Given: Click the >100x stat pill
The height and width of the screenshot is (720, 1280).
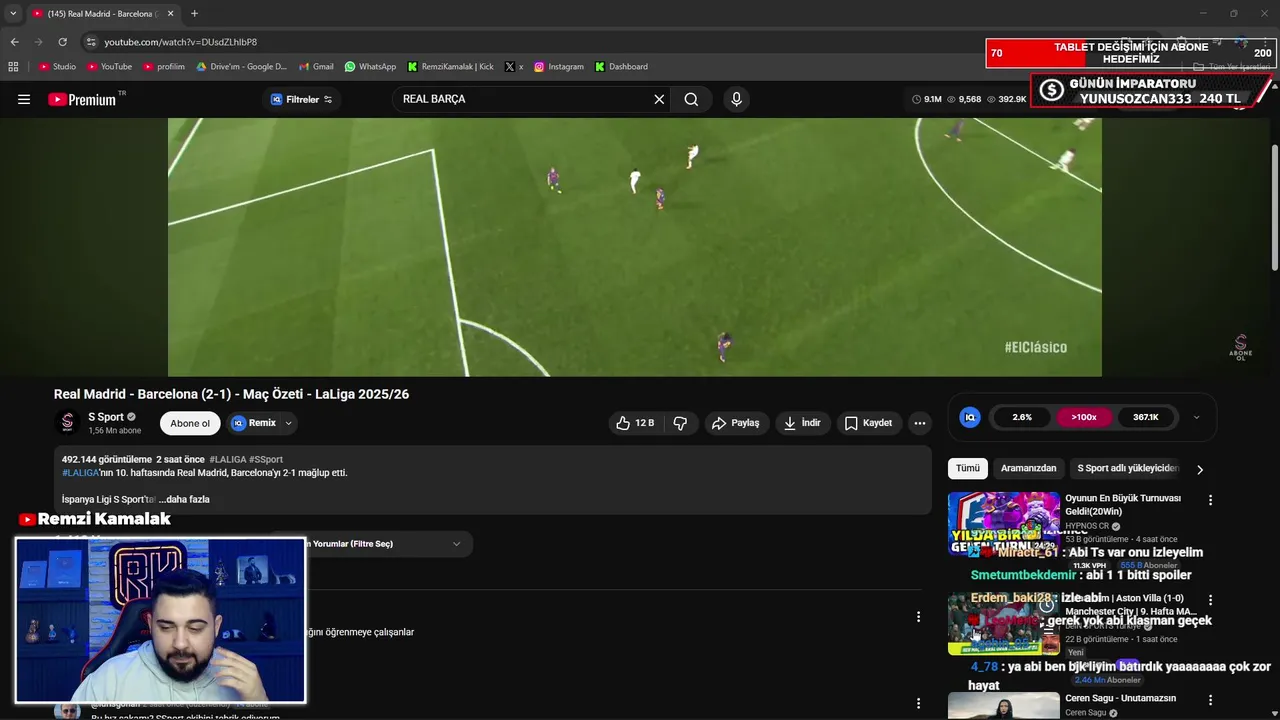Looking at the screenshot, I should (x=1084, y=417).
